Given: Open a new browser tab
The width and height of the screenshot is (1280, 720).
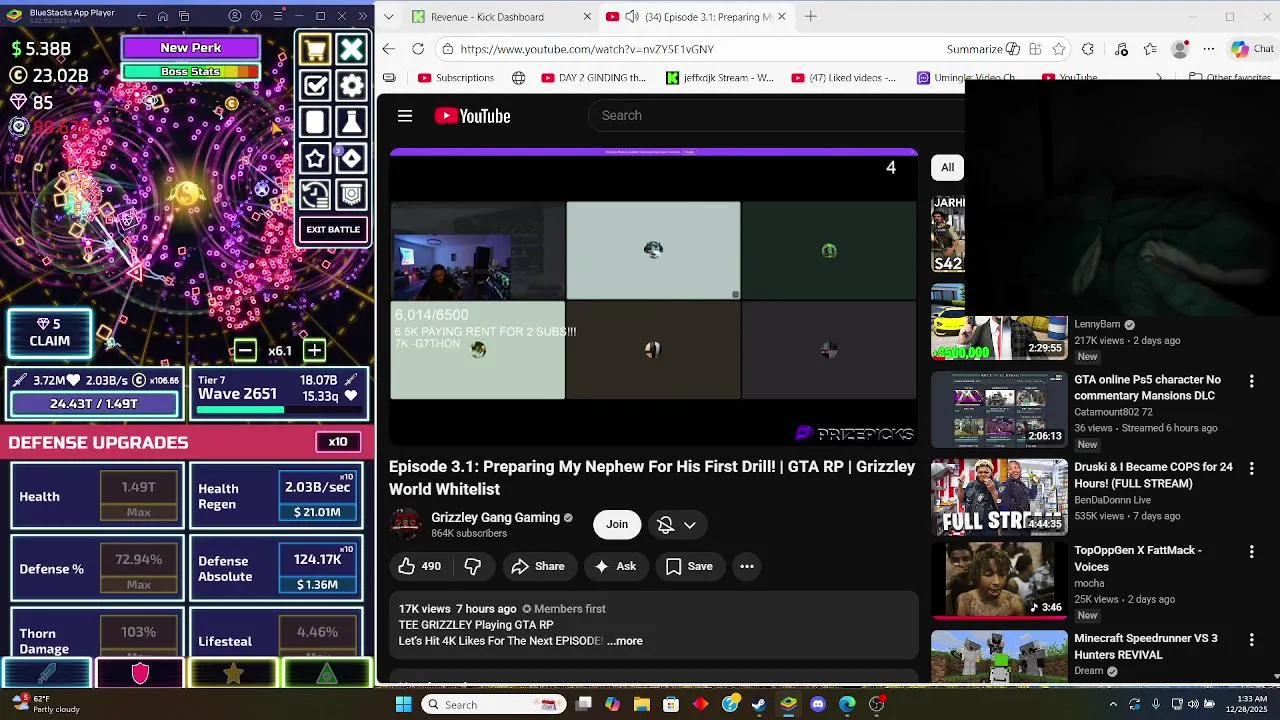Looking at the screenshot, I should tap(811, 16).
